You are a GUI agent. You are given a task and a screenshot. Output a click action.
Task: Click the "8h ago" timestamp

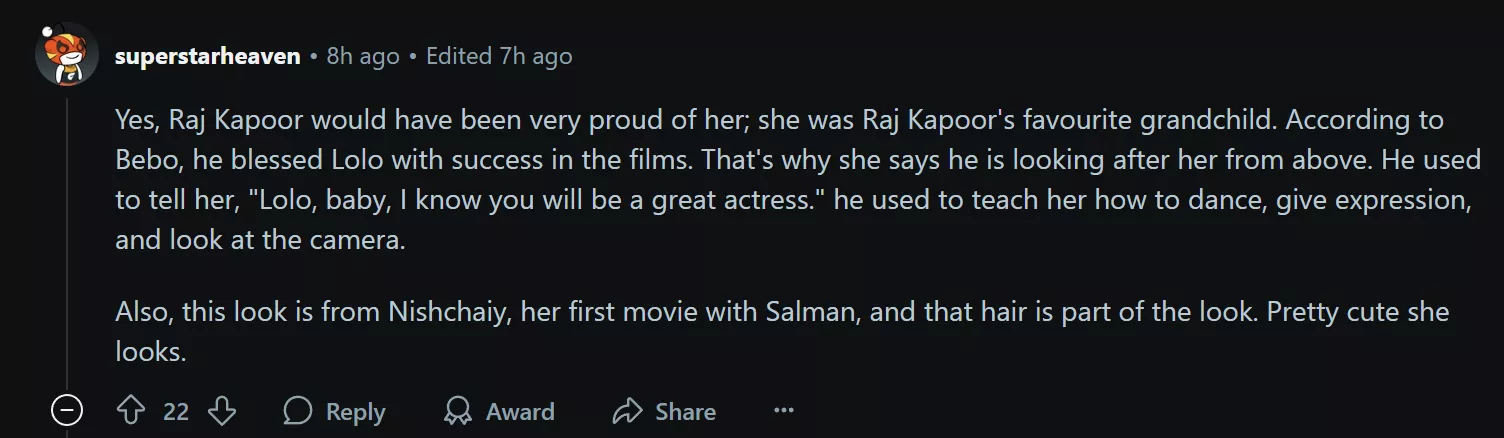[x=362, y=56]
